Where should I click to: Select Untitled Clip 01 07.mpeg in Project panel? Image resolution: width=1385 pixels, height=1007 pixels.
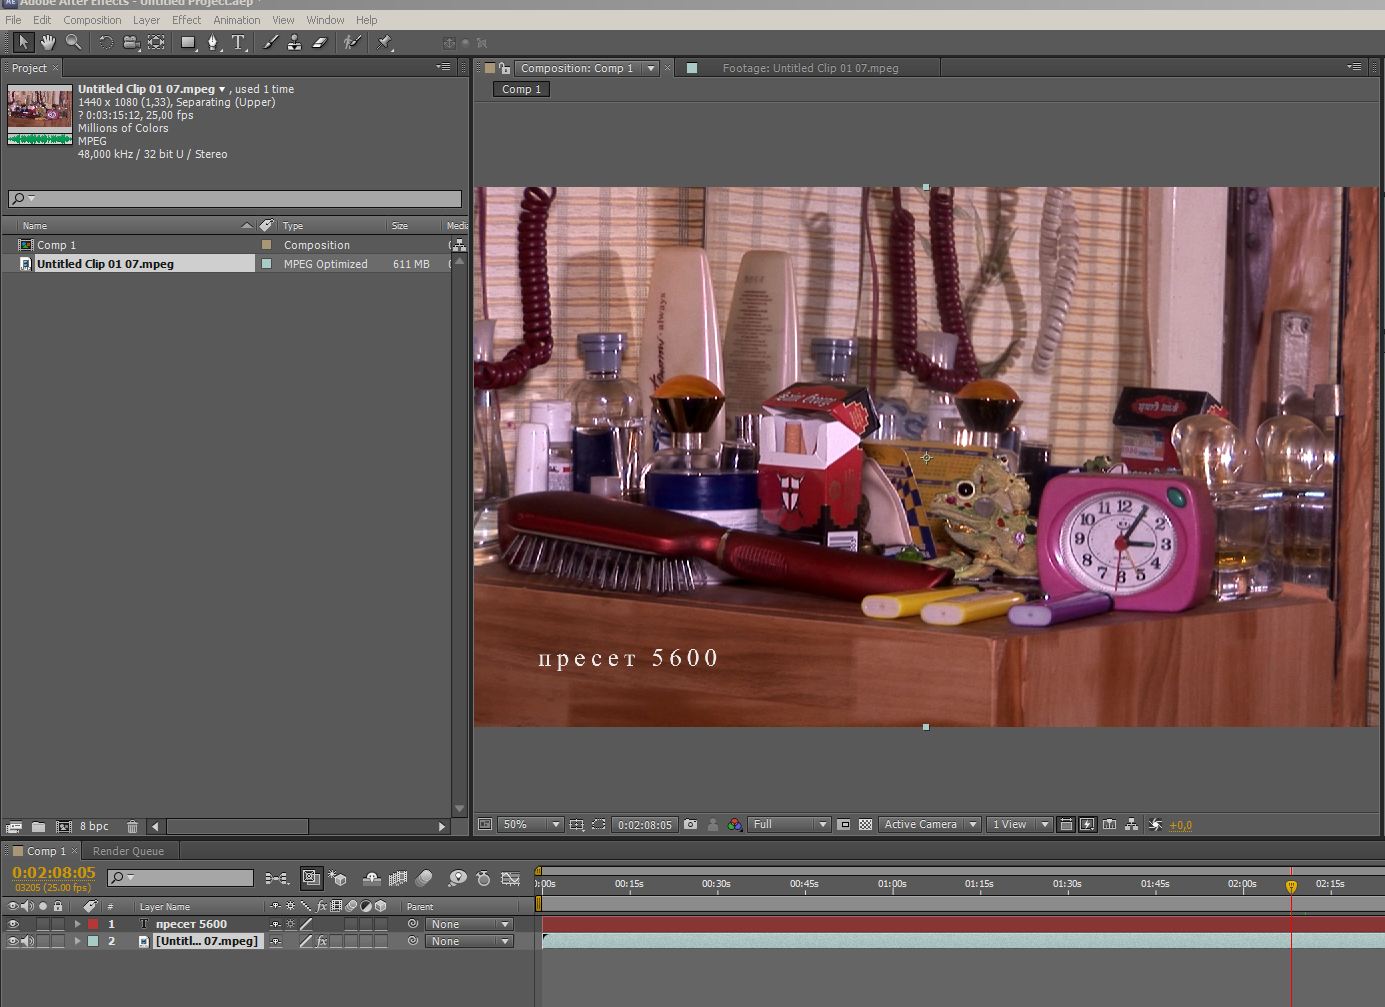tap(105, 264)
